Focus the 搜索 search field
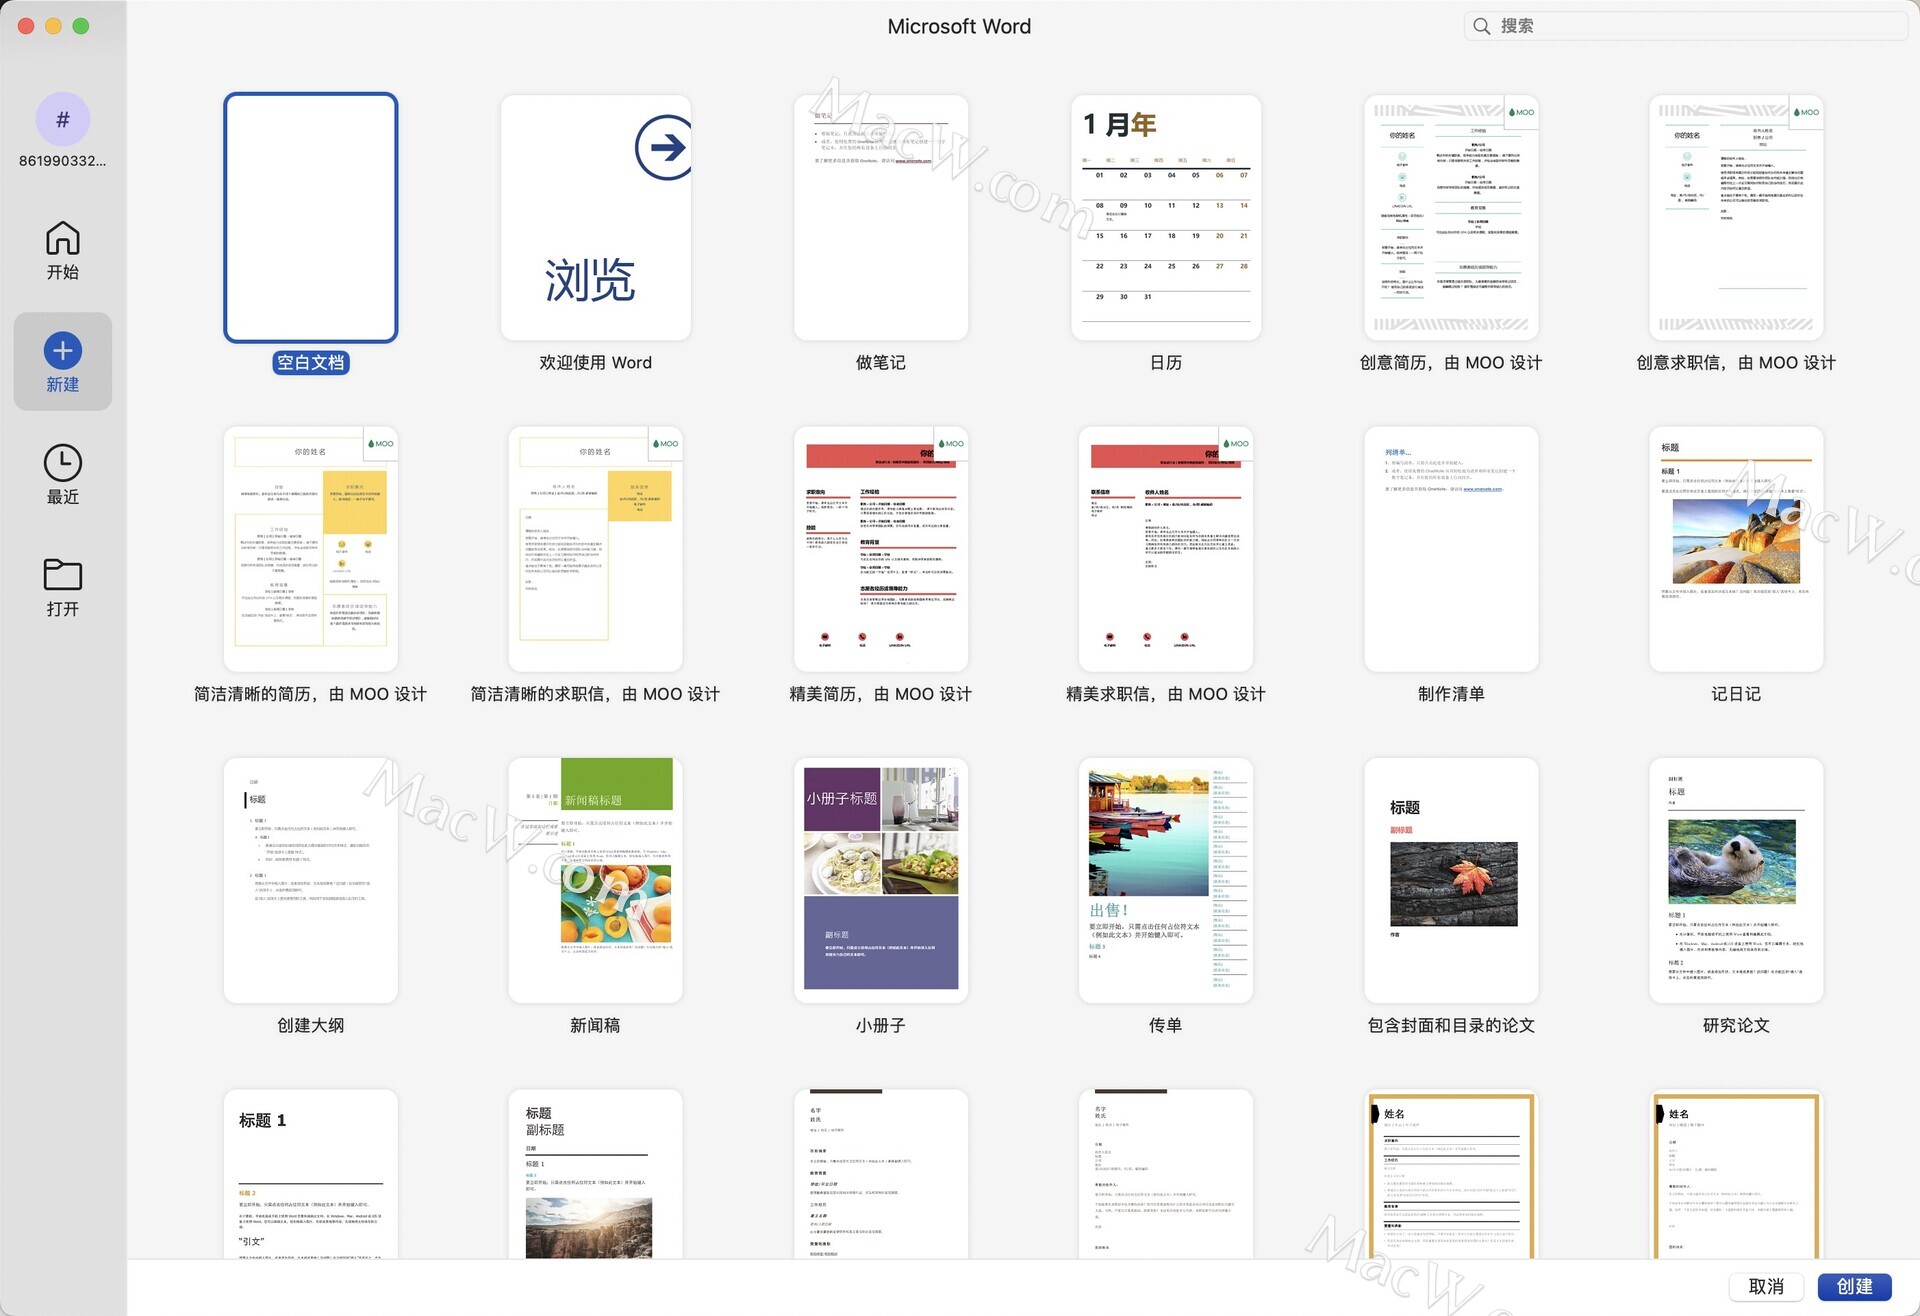The height and width of the screenshot is (1316, 1920). pyautogui.click(x=1686, y=26)
